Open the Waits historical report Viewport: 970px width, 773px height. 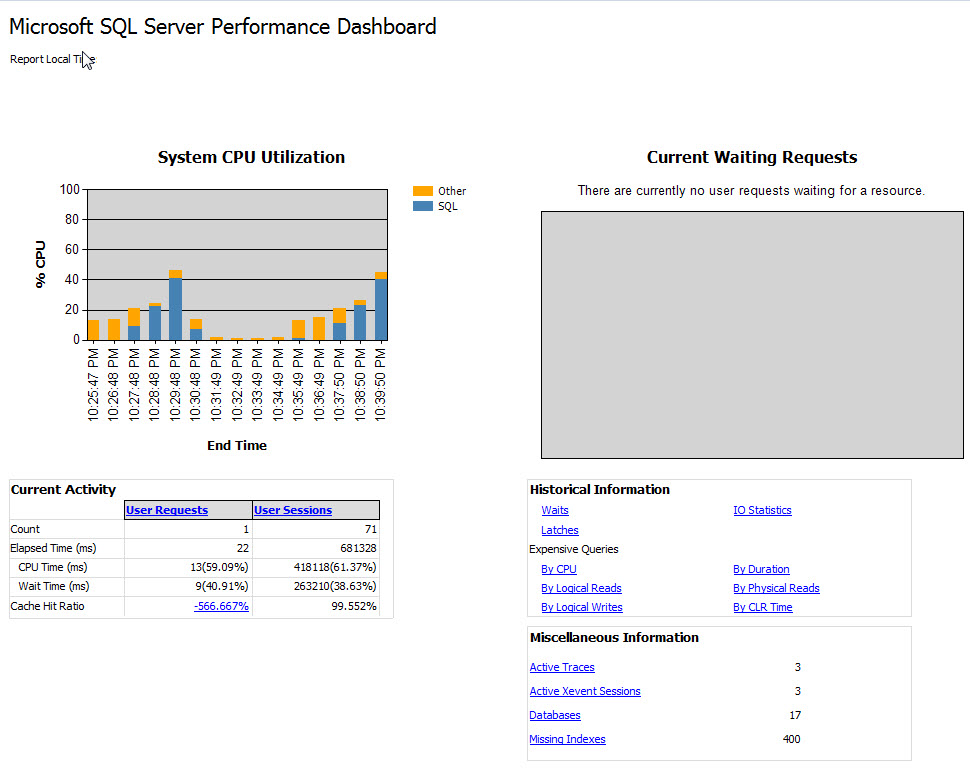click(554, 510)
